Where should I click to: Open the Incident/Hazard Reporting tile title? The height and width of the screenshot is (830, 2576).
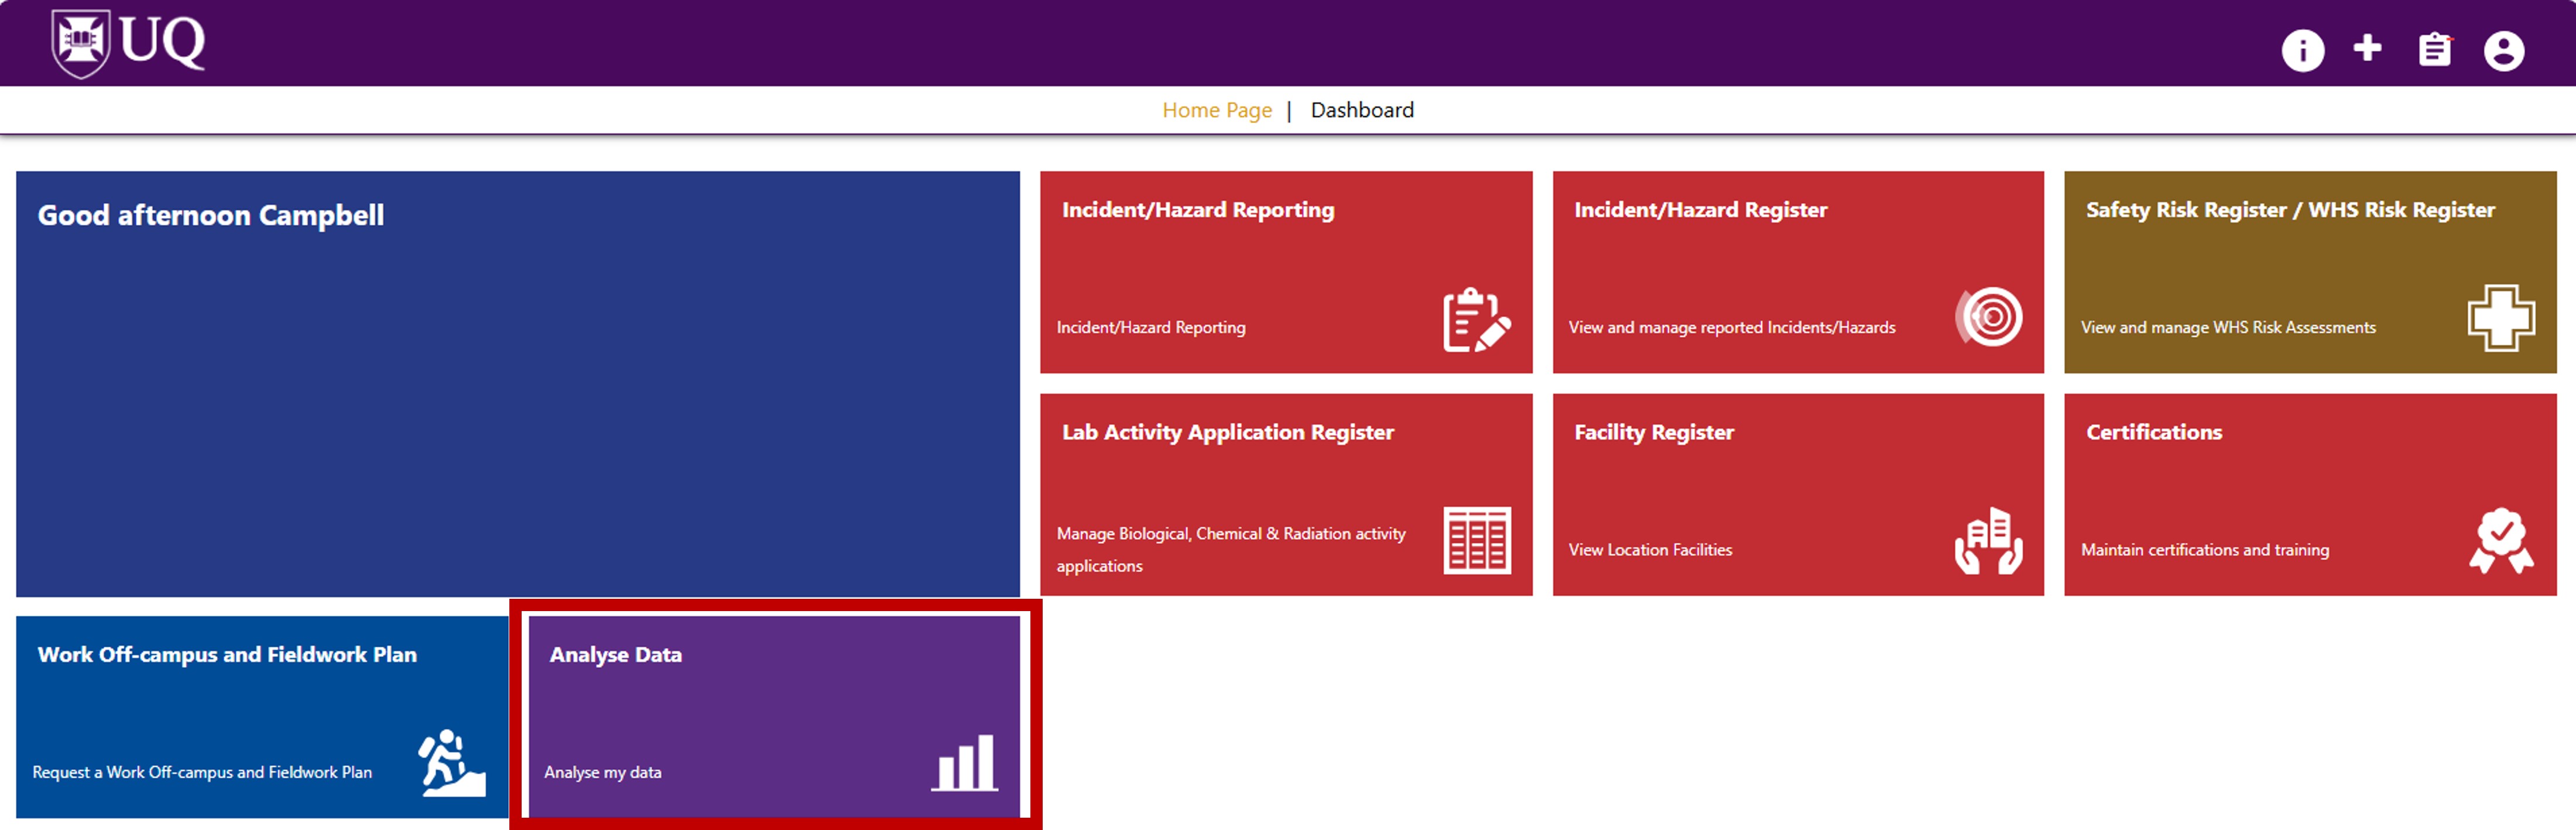tap(1197, 210)
